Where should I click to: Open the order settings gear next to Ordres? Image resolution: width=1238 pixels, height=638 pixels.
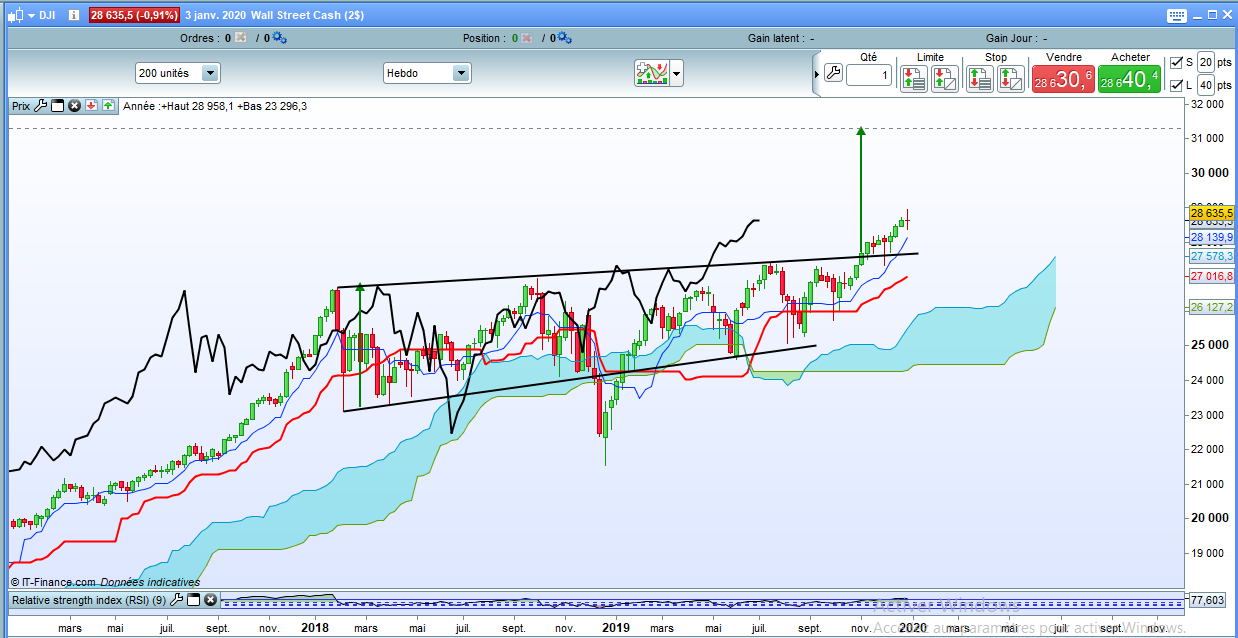279,38
